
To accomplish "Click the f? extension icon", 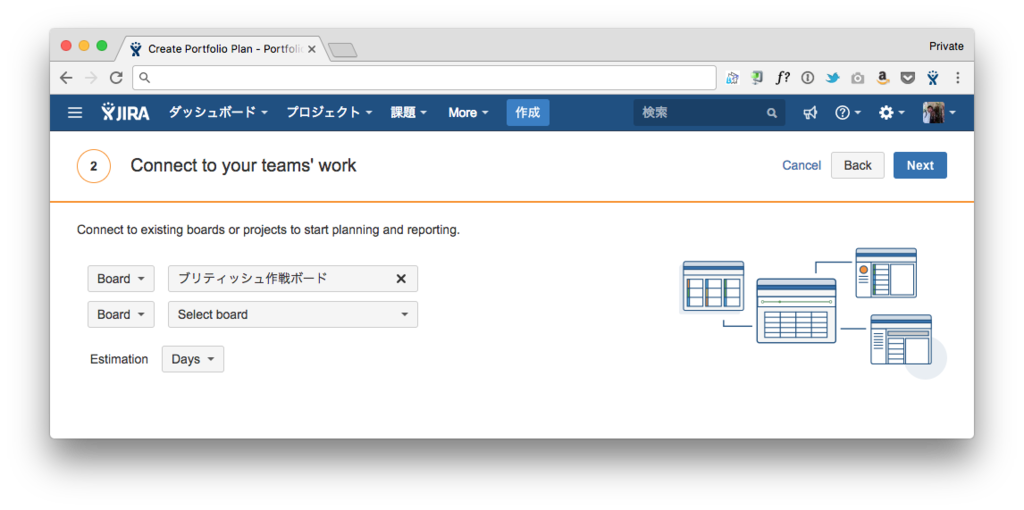I will 782,78.
